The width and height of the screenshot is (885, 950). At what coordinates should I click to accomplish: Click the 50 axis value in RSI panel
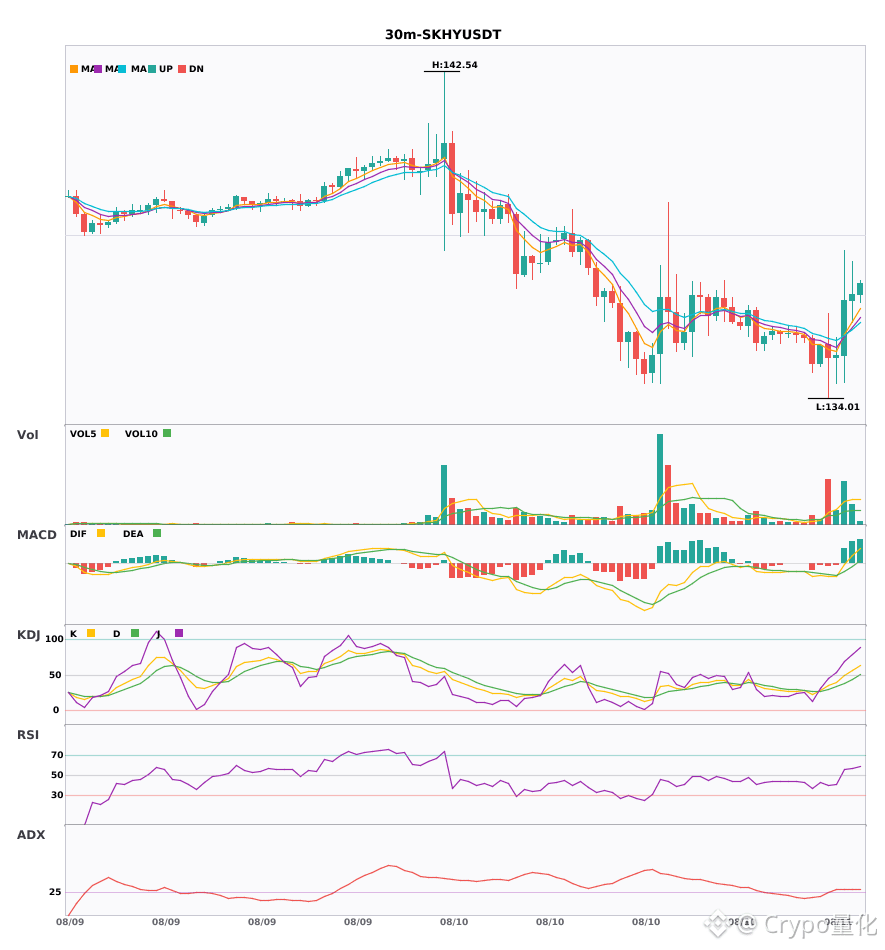tap(57, 775)
